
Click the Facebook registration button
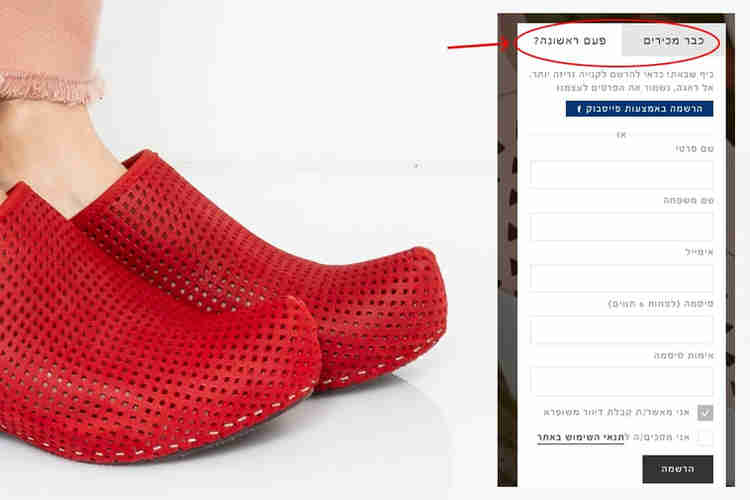pyautogui.click(x=640, y=109)
